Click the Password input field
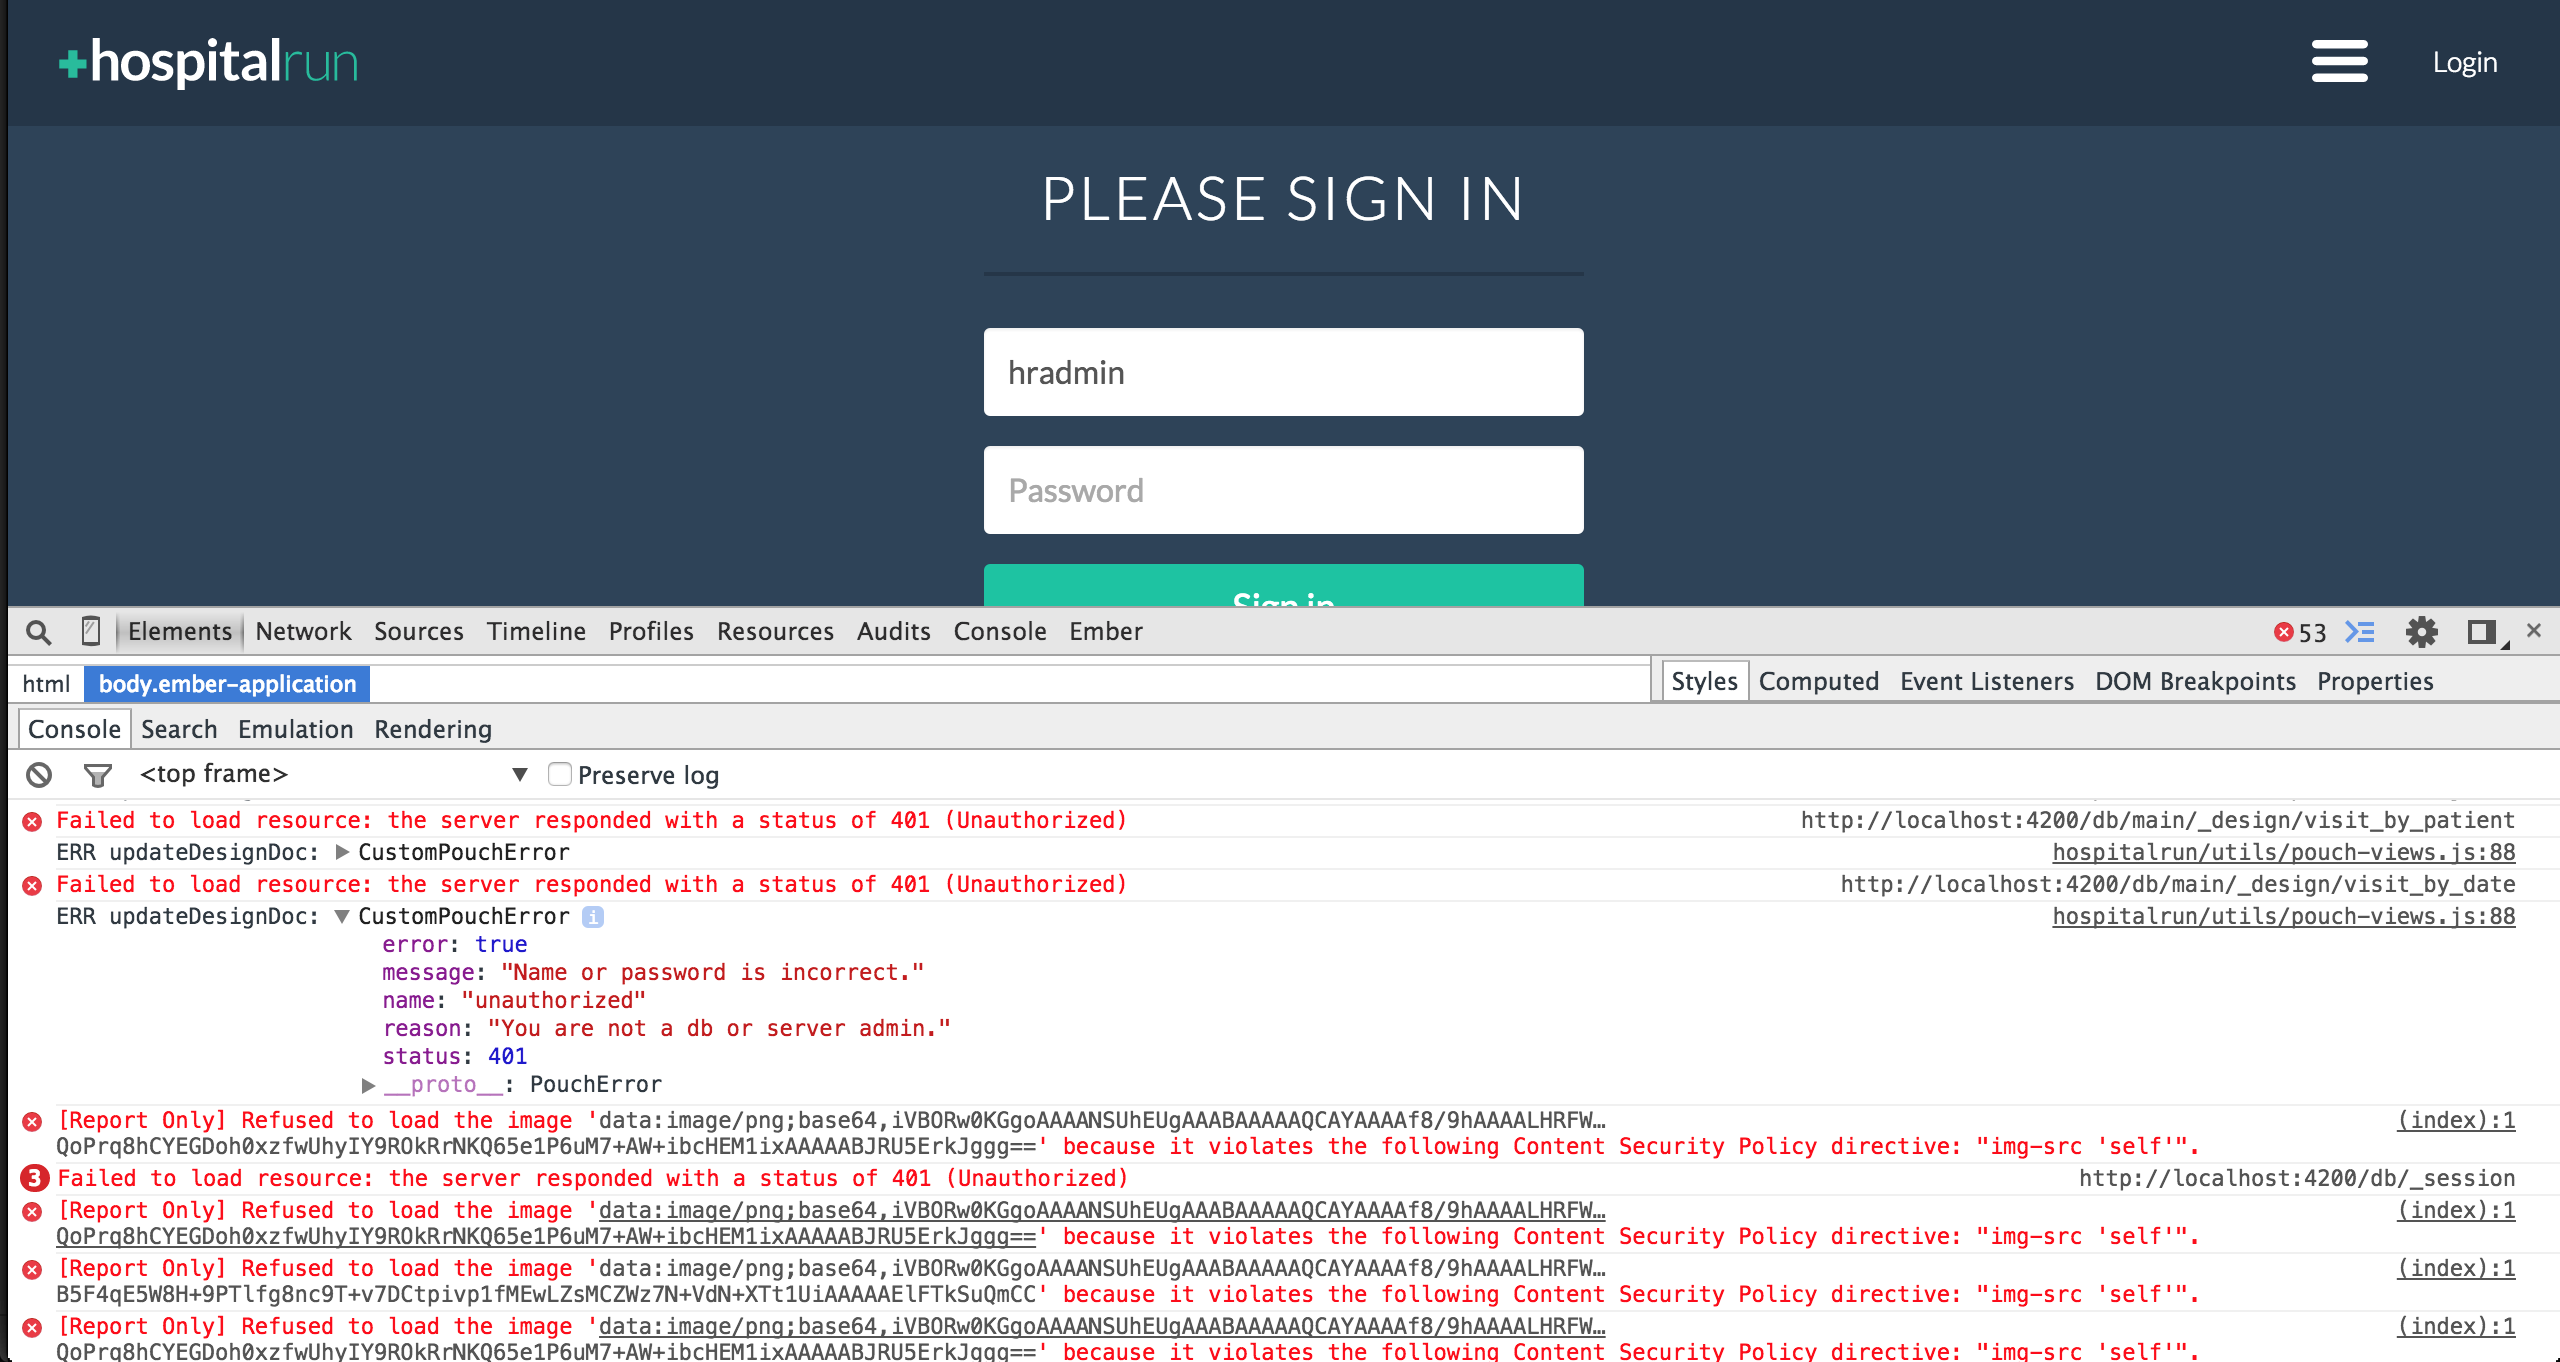 [x=1283, y=490]
